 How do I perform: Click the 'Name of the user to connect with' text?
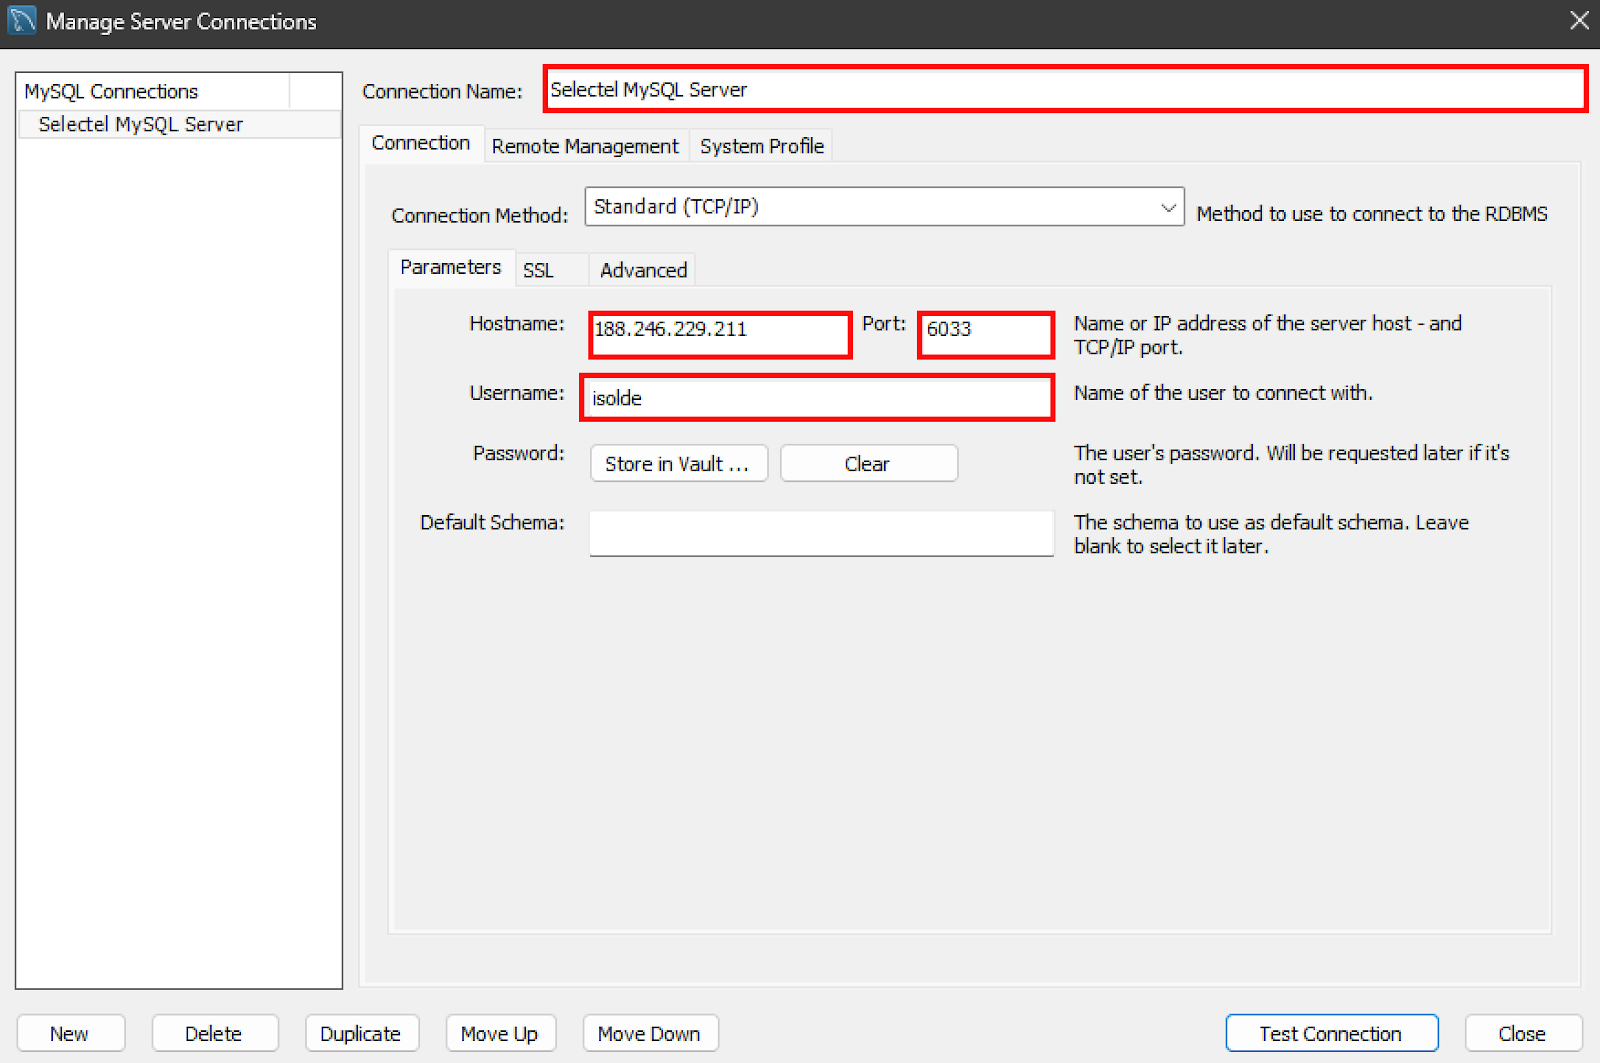[x=1223, y=393]
